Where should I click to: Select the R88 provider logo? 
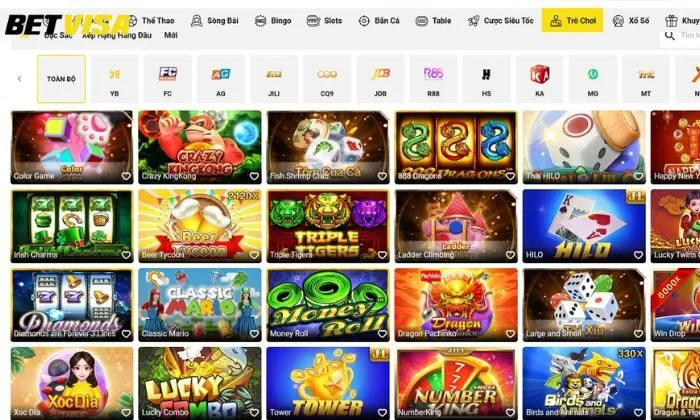[433, 79]
